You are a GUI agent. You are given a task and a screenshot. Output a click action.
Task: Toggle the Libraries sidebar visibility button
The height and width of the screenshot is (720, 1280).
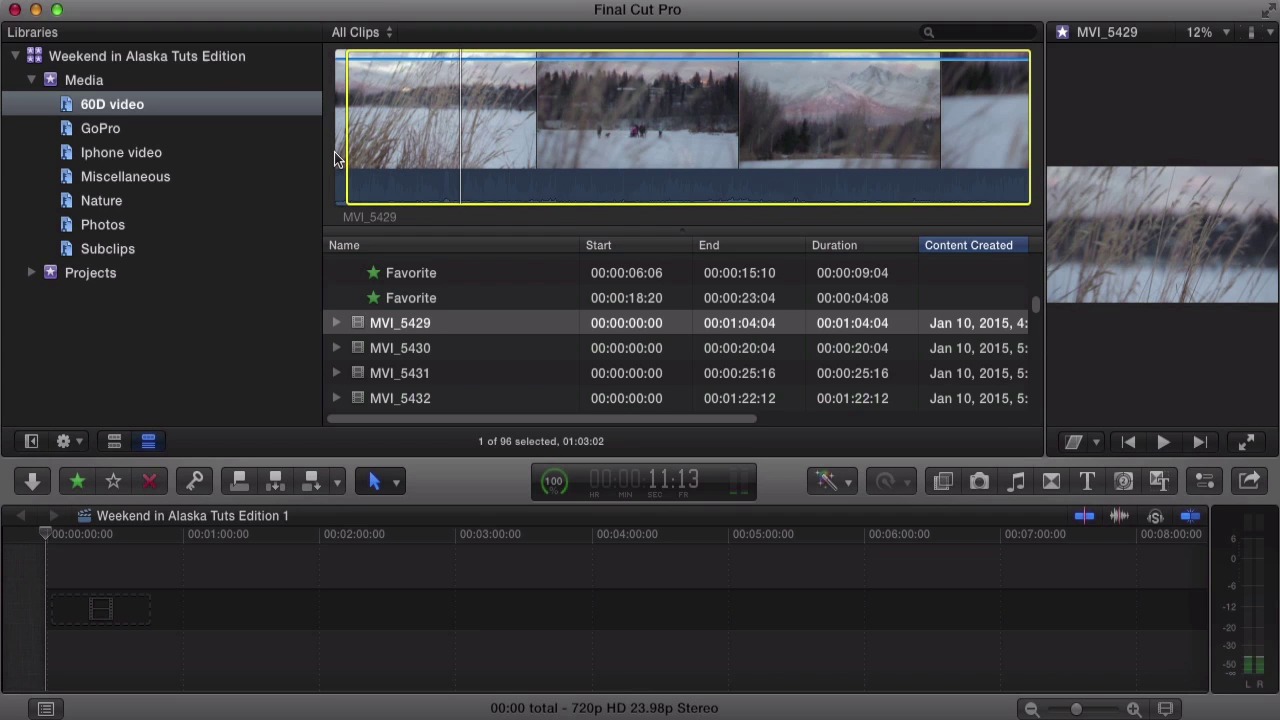coord(31,441)
